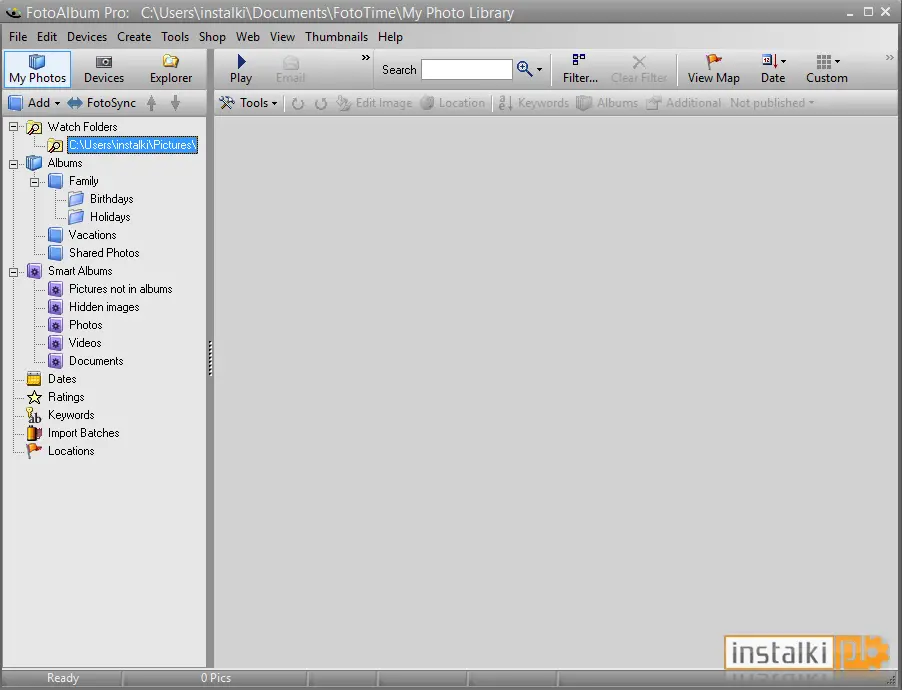Screen dimensions: 902x690
Task: Open the Thumbnails menu
Action: click(x=336, y=37)
